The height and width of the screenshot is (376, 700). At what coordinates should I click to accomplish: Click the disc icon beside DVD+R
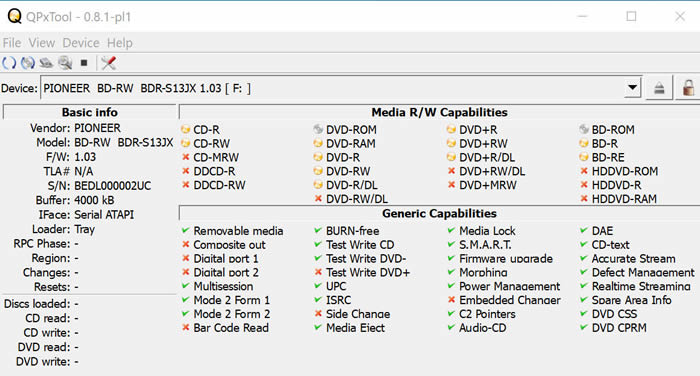[451, 130]
